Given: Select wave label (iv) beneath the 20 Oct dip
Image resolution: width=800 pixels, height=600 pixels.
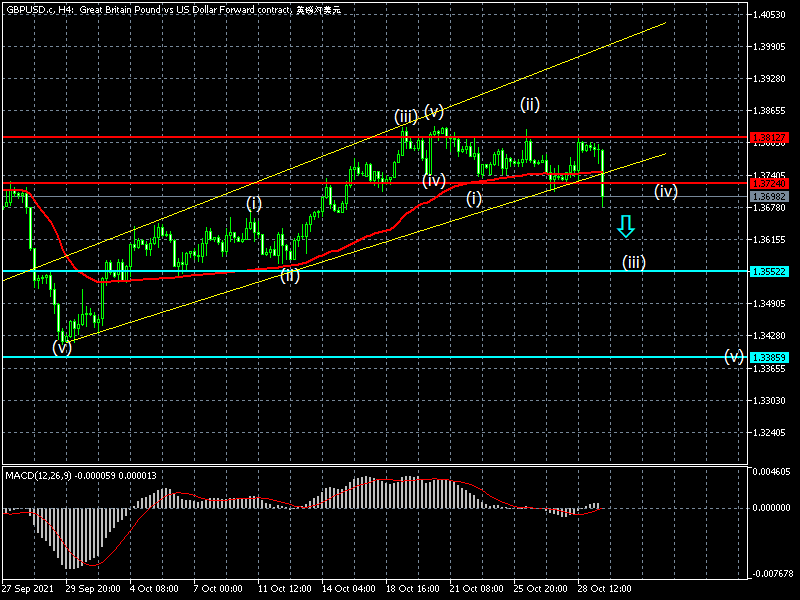Looking at the screenshot, I should point(434,180).
